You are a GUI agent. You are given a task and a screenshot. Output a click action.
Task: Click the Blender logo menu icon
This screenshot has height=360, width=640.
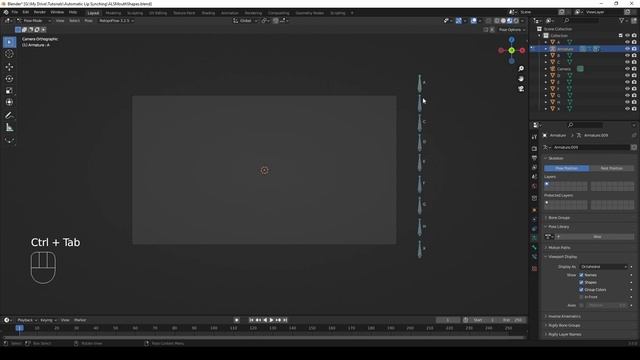point(6,12)
